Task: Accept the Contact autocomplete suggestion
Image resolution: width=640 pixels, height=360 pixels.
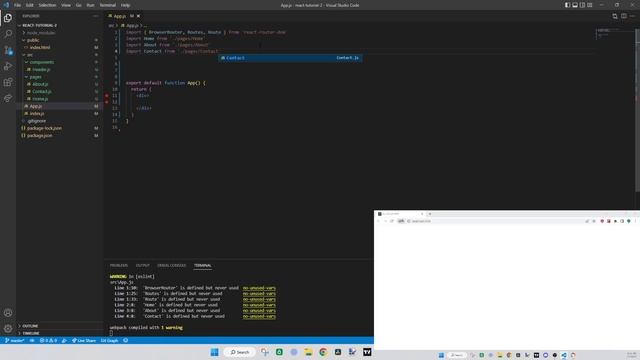Action: 290,58
